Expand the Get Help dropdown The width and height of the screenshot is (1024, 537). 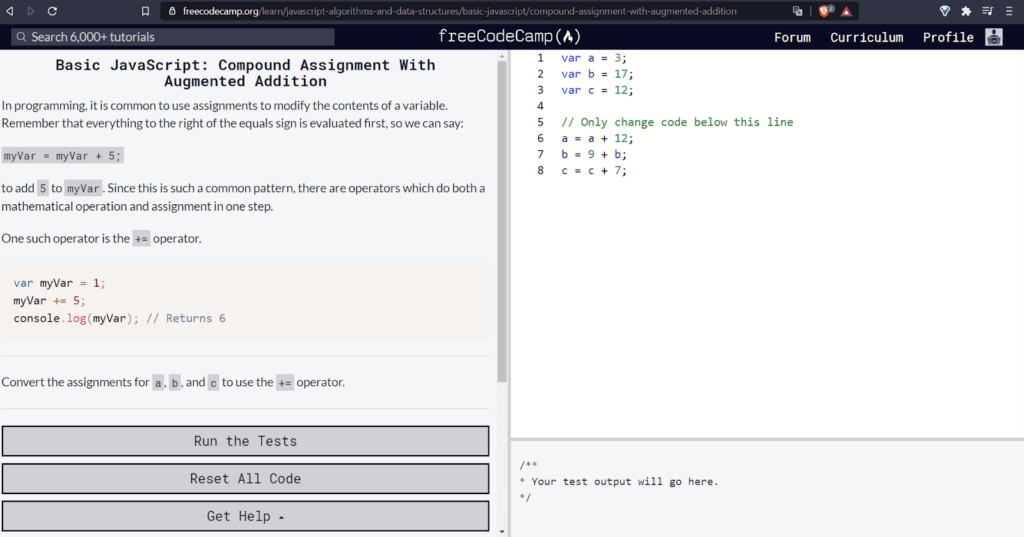tap(245, 516)
